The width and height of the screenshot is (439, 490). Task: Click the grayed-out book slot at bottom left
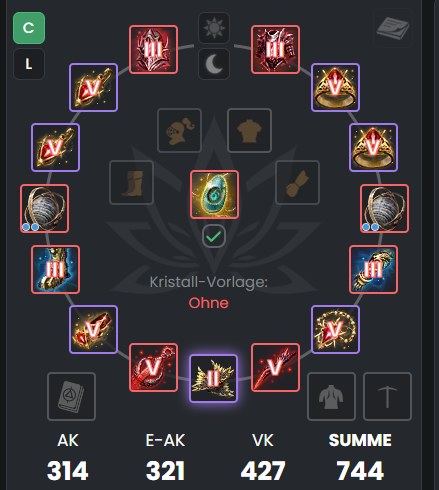point(71,397)
